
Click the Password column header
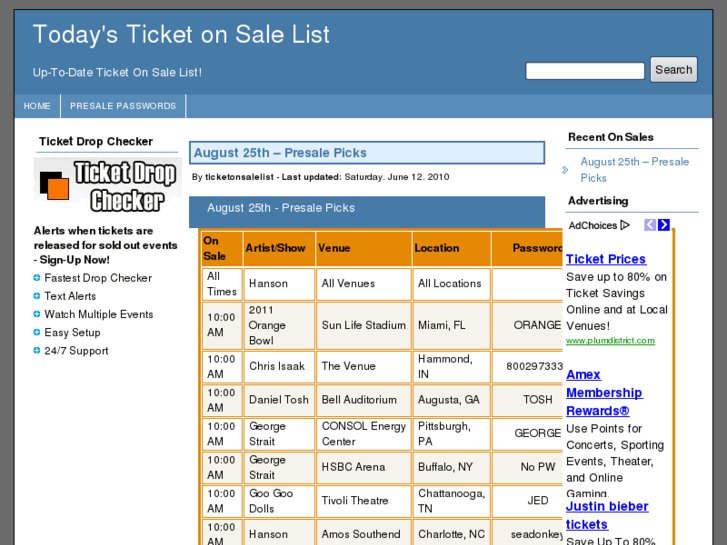528,249
